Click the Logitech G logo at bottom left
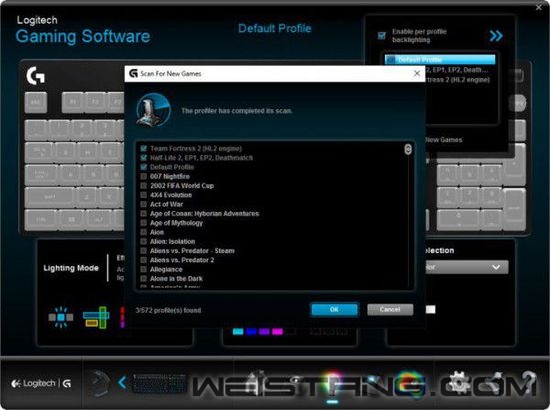This screenshot has height=410, width=550. tap(41, 384)
